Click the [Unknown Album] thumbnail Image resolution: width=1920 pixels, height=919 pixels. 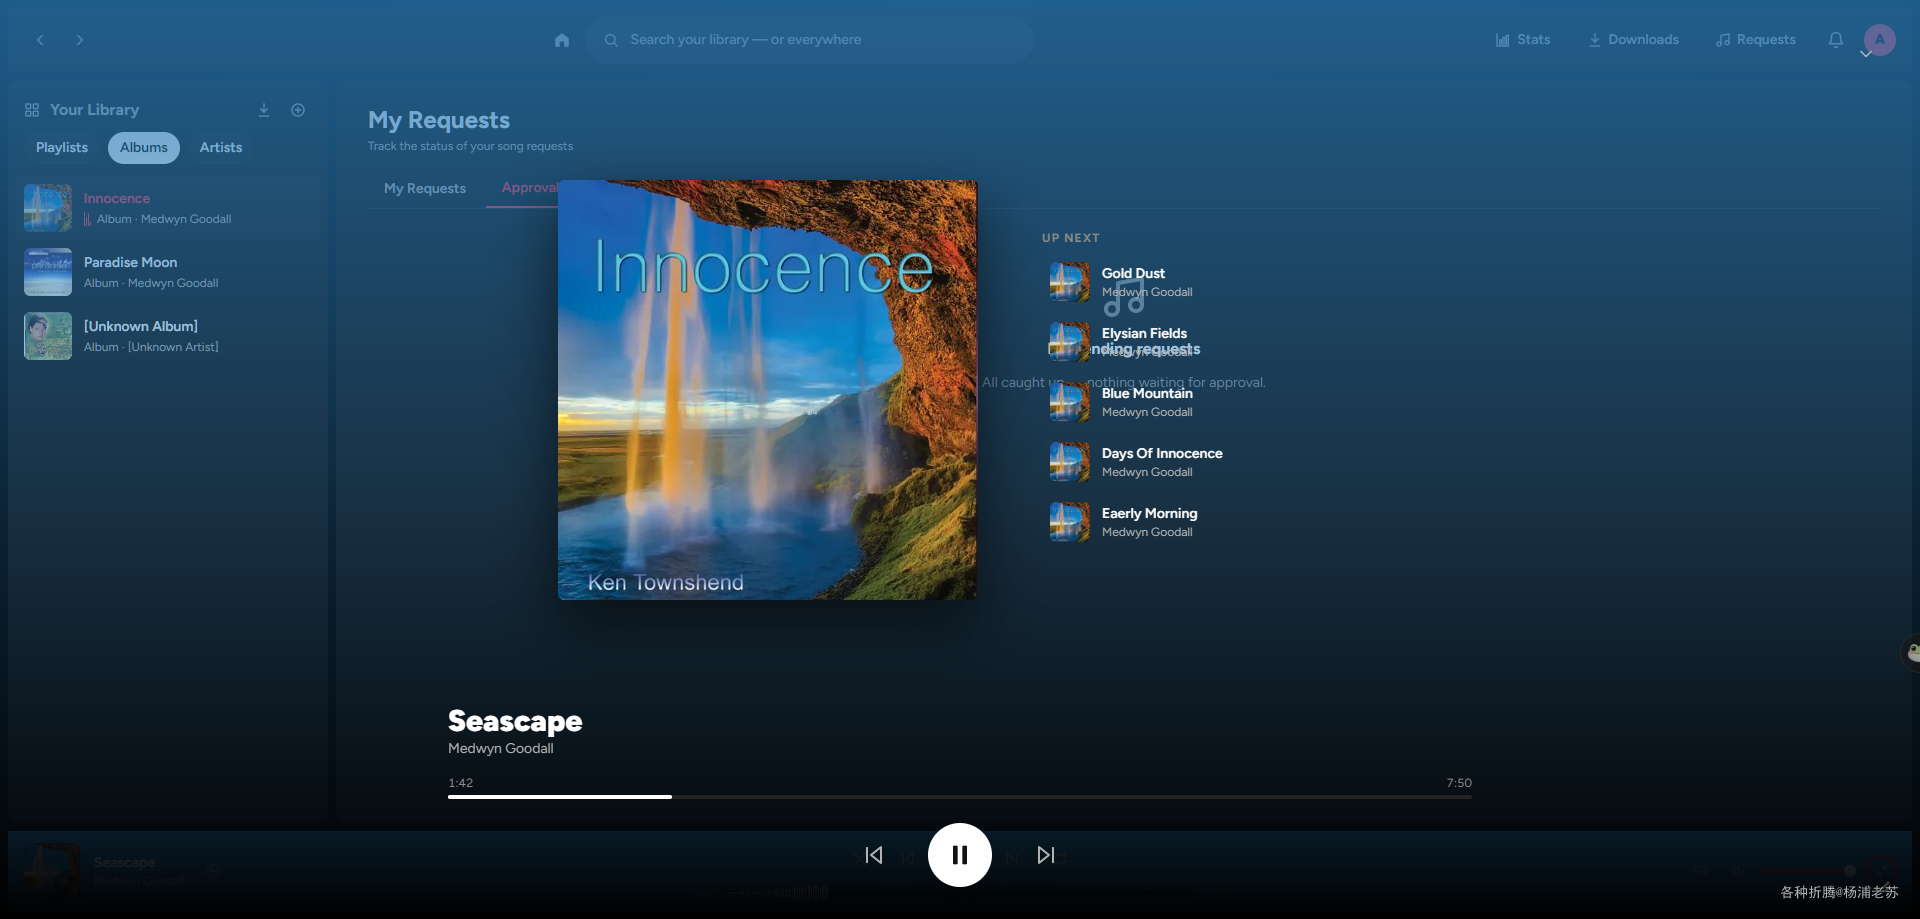[48, 336]
